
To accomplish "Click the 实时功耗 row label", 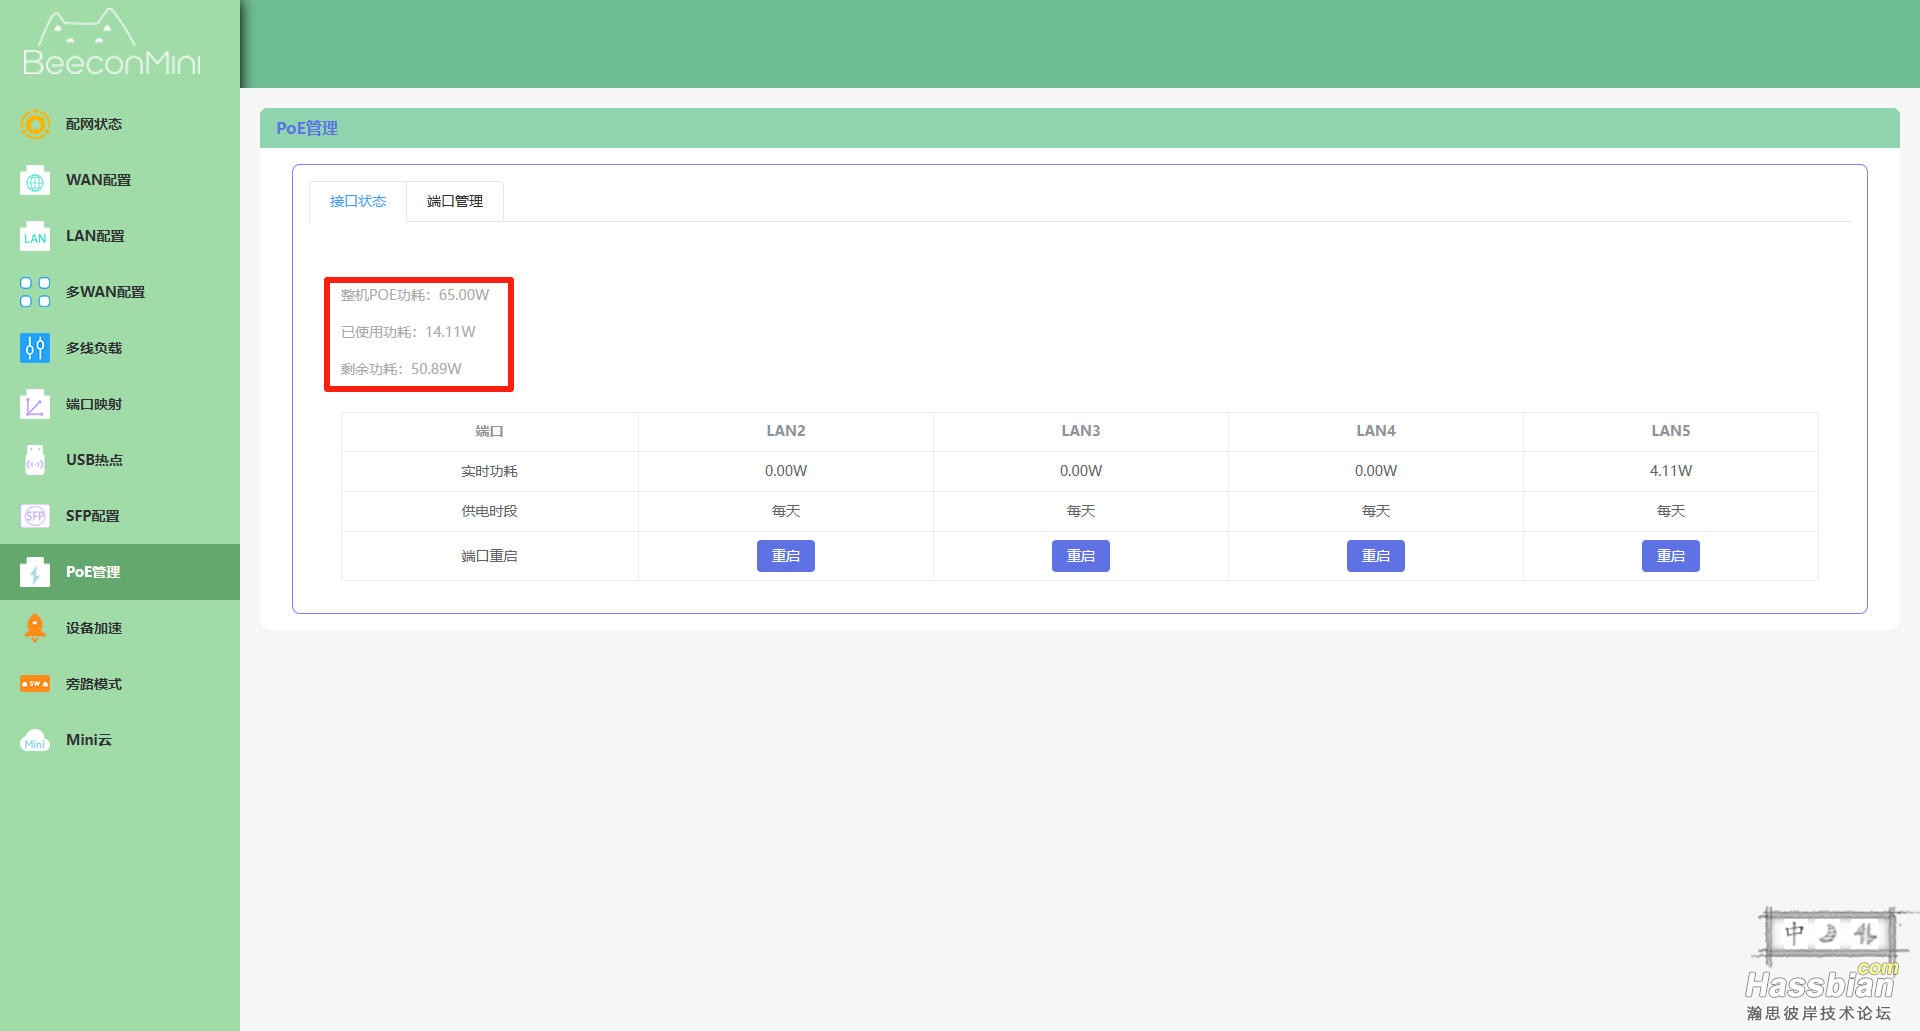I will tap(489, 471).
